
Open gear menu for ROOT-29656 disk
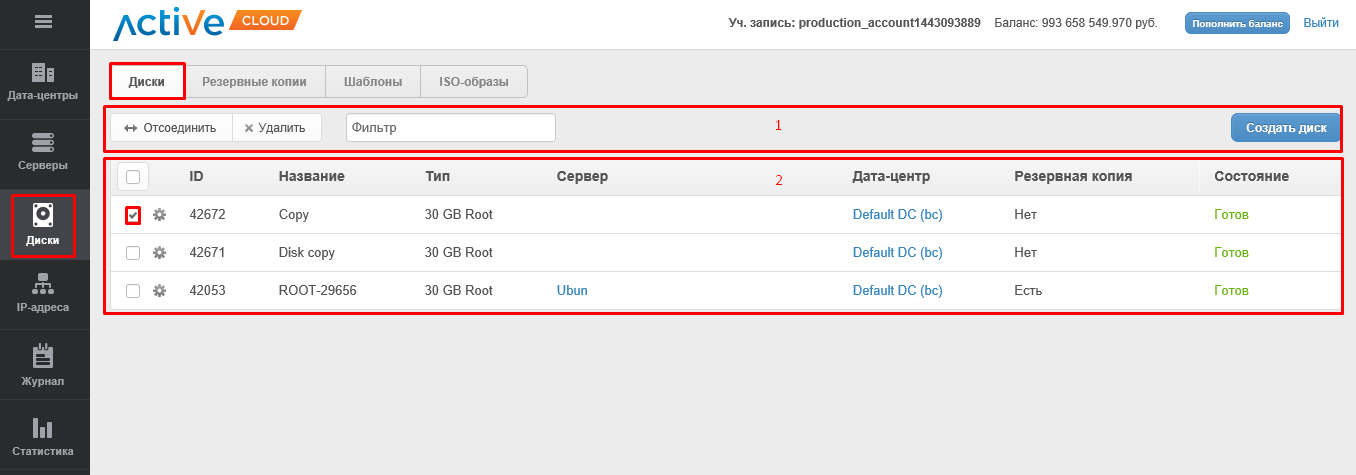point(159,291)
